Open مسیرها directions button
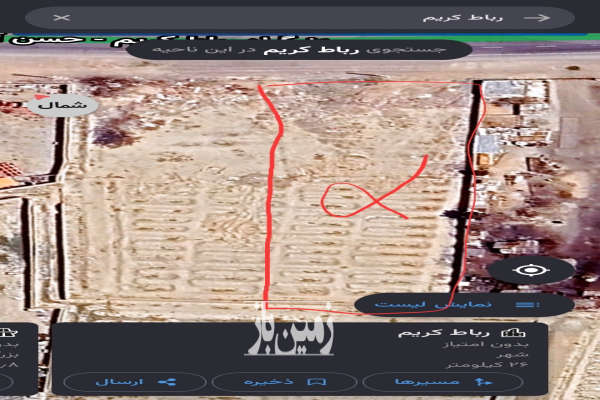This screenshot has width=600, height=400. 442,382
